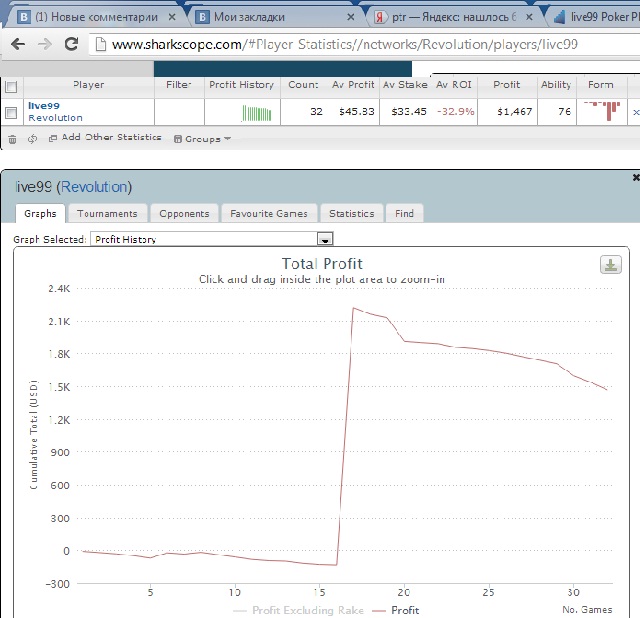
Task: Open the Tournaments tab
Action: [x=107, y=213]
